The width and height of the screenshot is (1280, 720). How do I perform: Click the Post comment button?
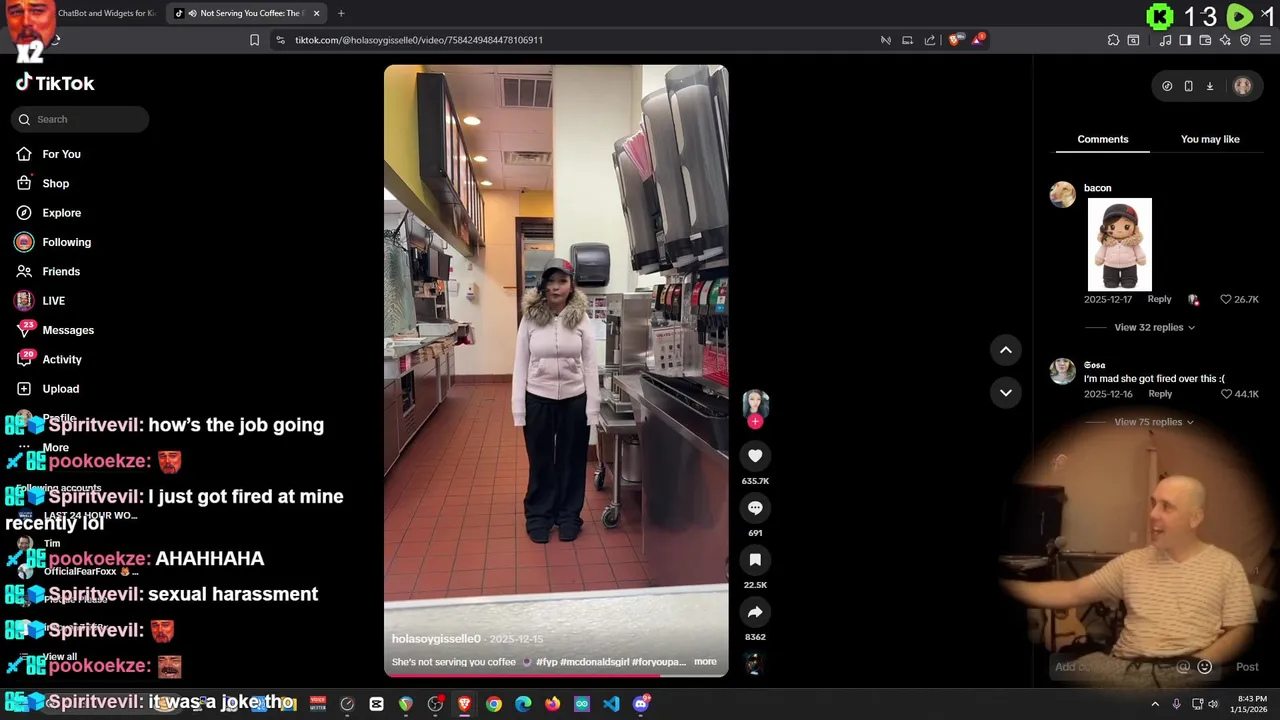click(1247, 667)
